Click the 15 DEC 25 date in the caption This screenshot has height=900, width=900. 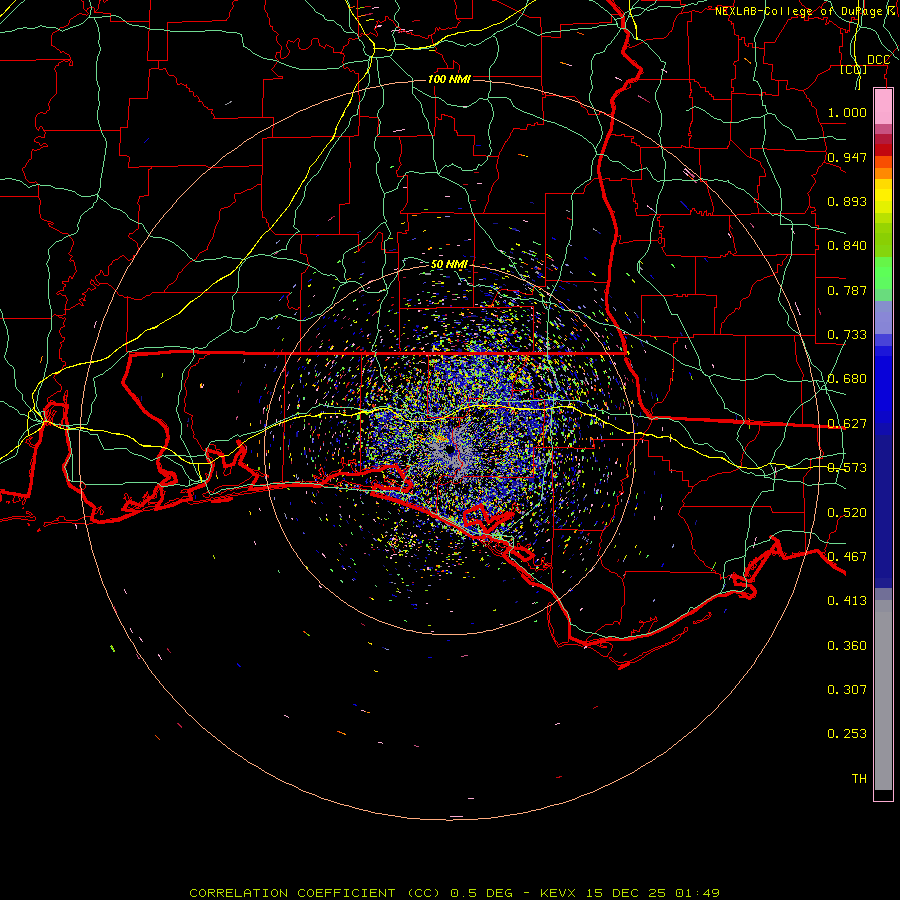tap(627, 893)
